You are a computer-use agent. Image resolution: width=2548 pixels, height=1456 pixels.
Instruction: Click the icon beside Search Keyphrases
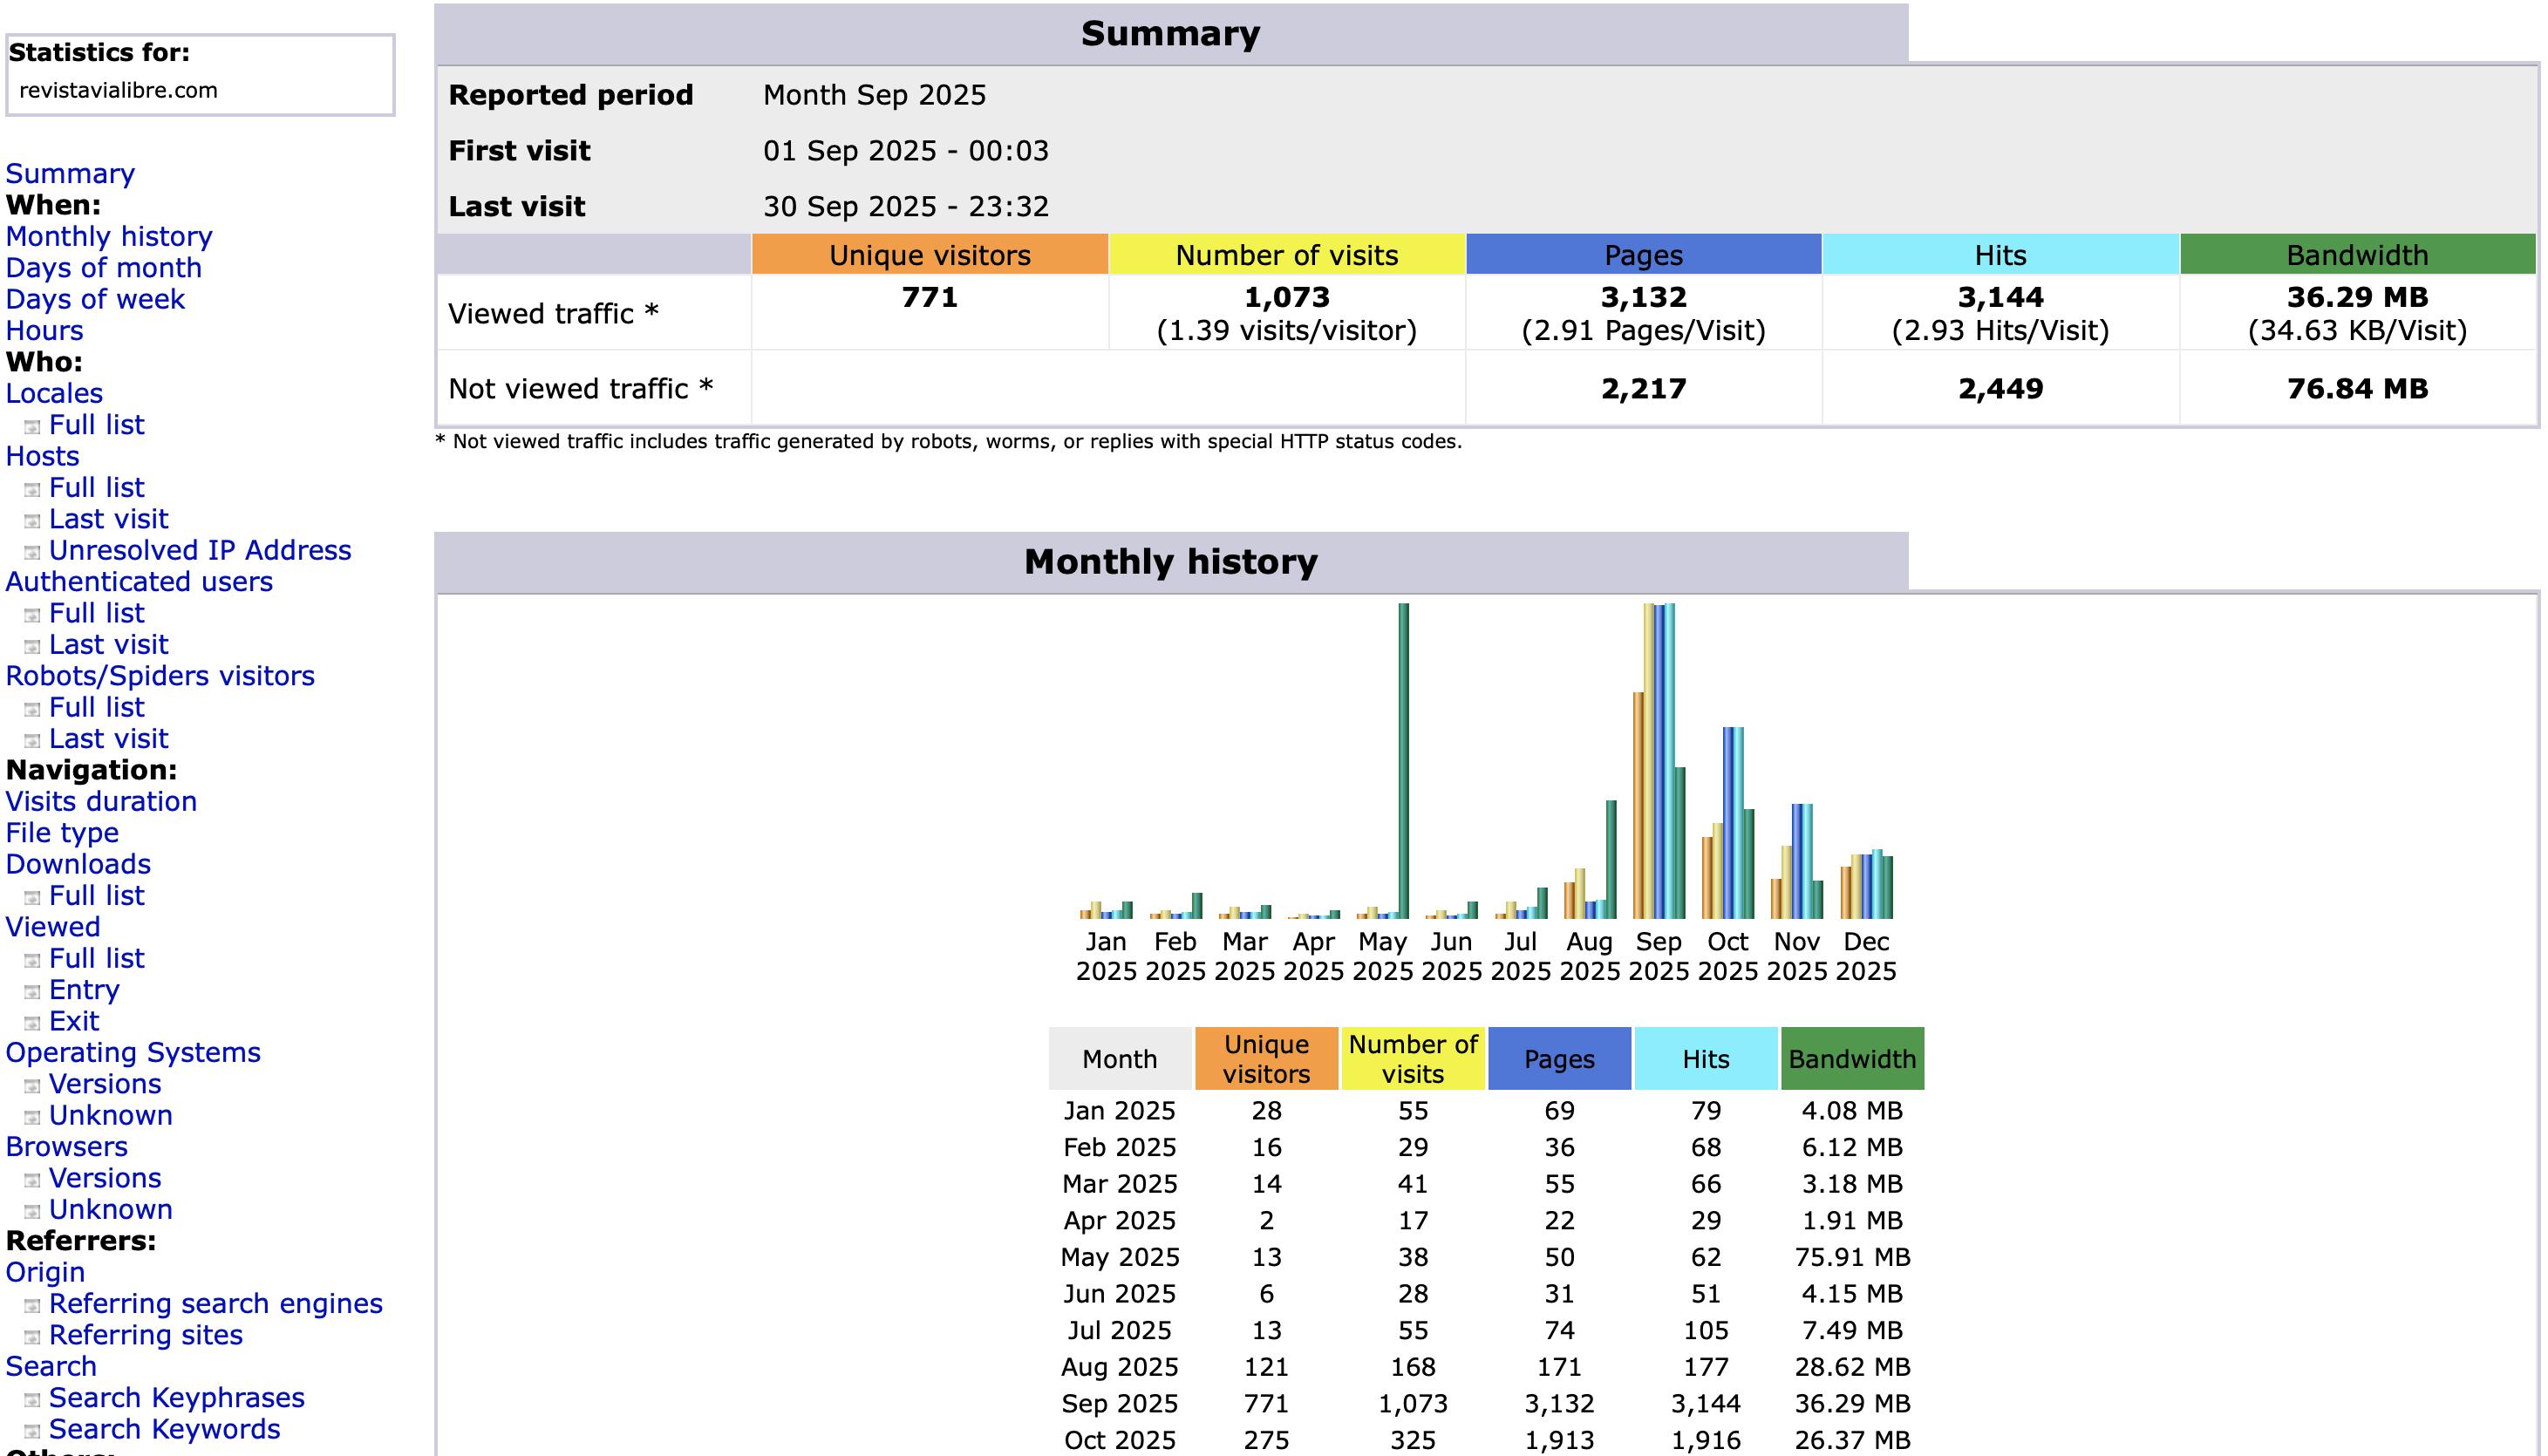pos(32,1399)
